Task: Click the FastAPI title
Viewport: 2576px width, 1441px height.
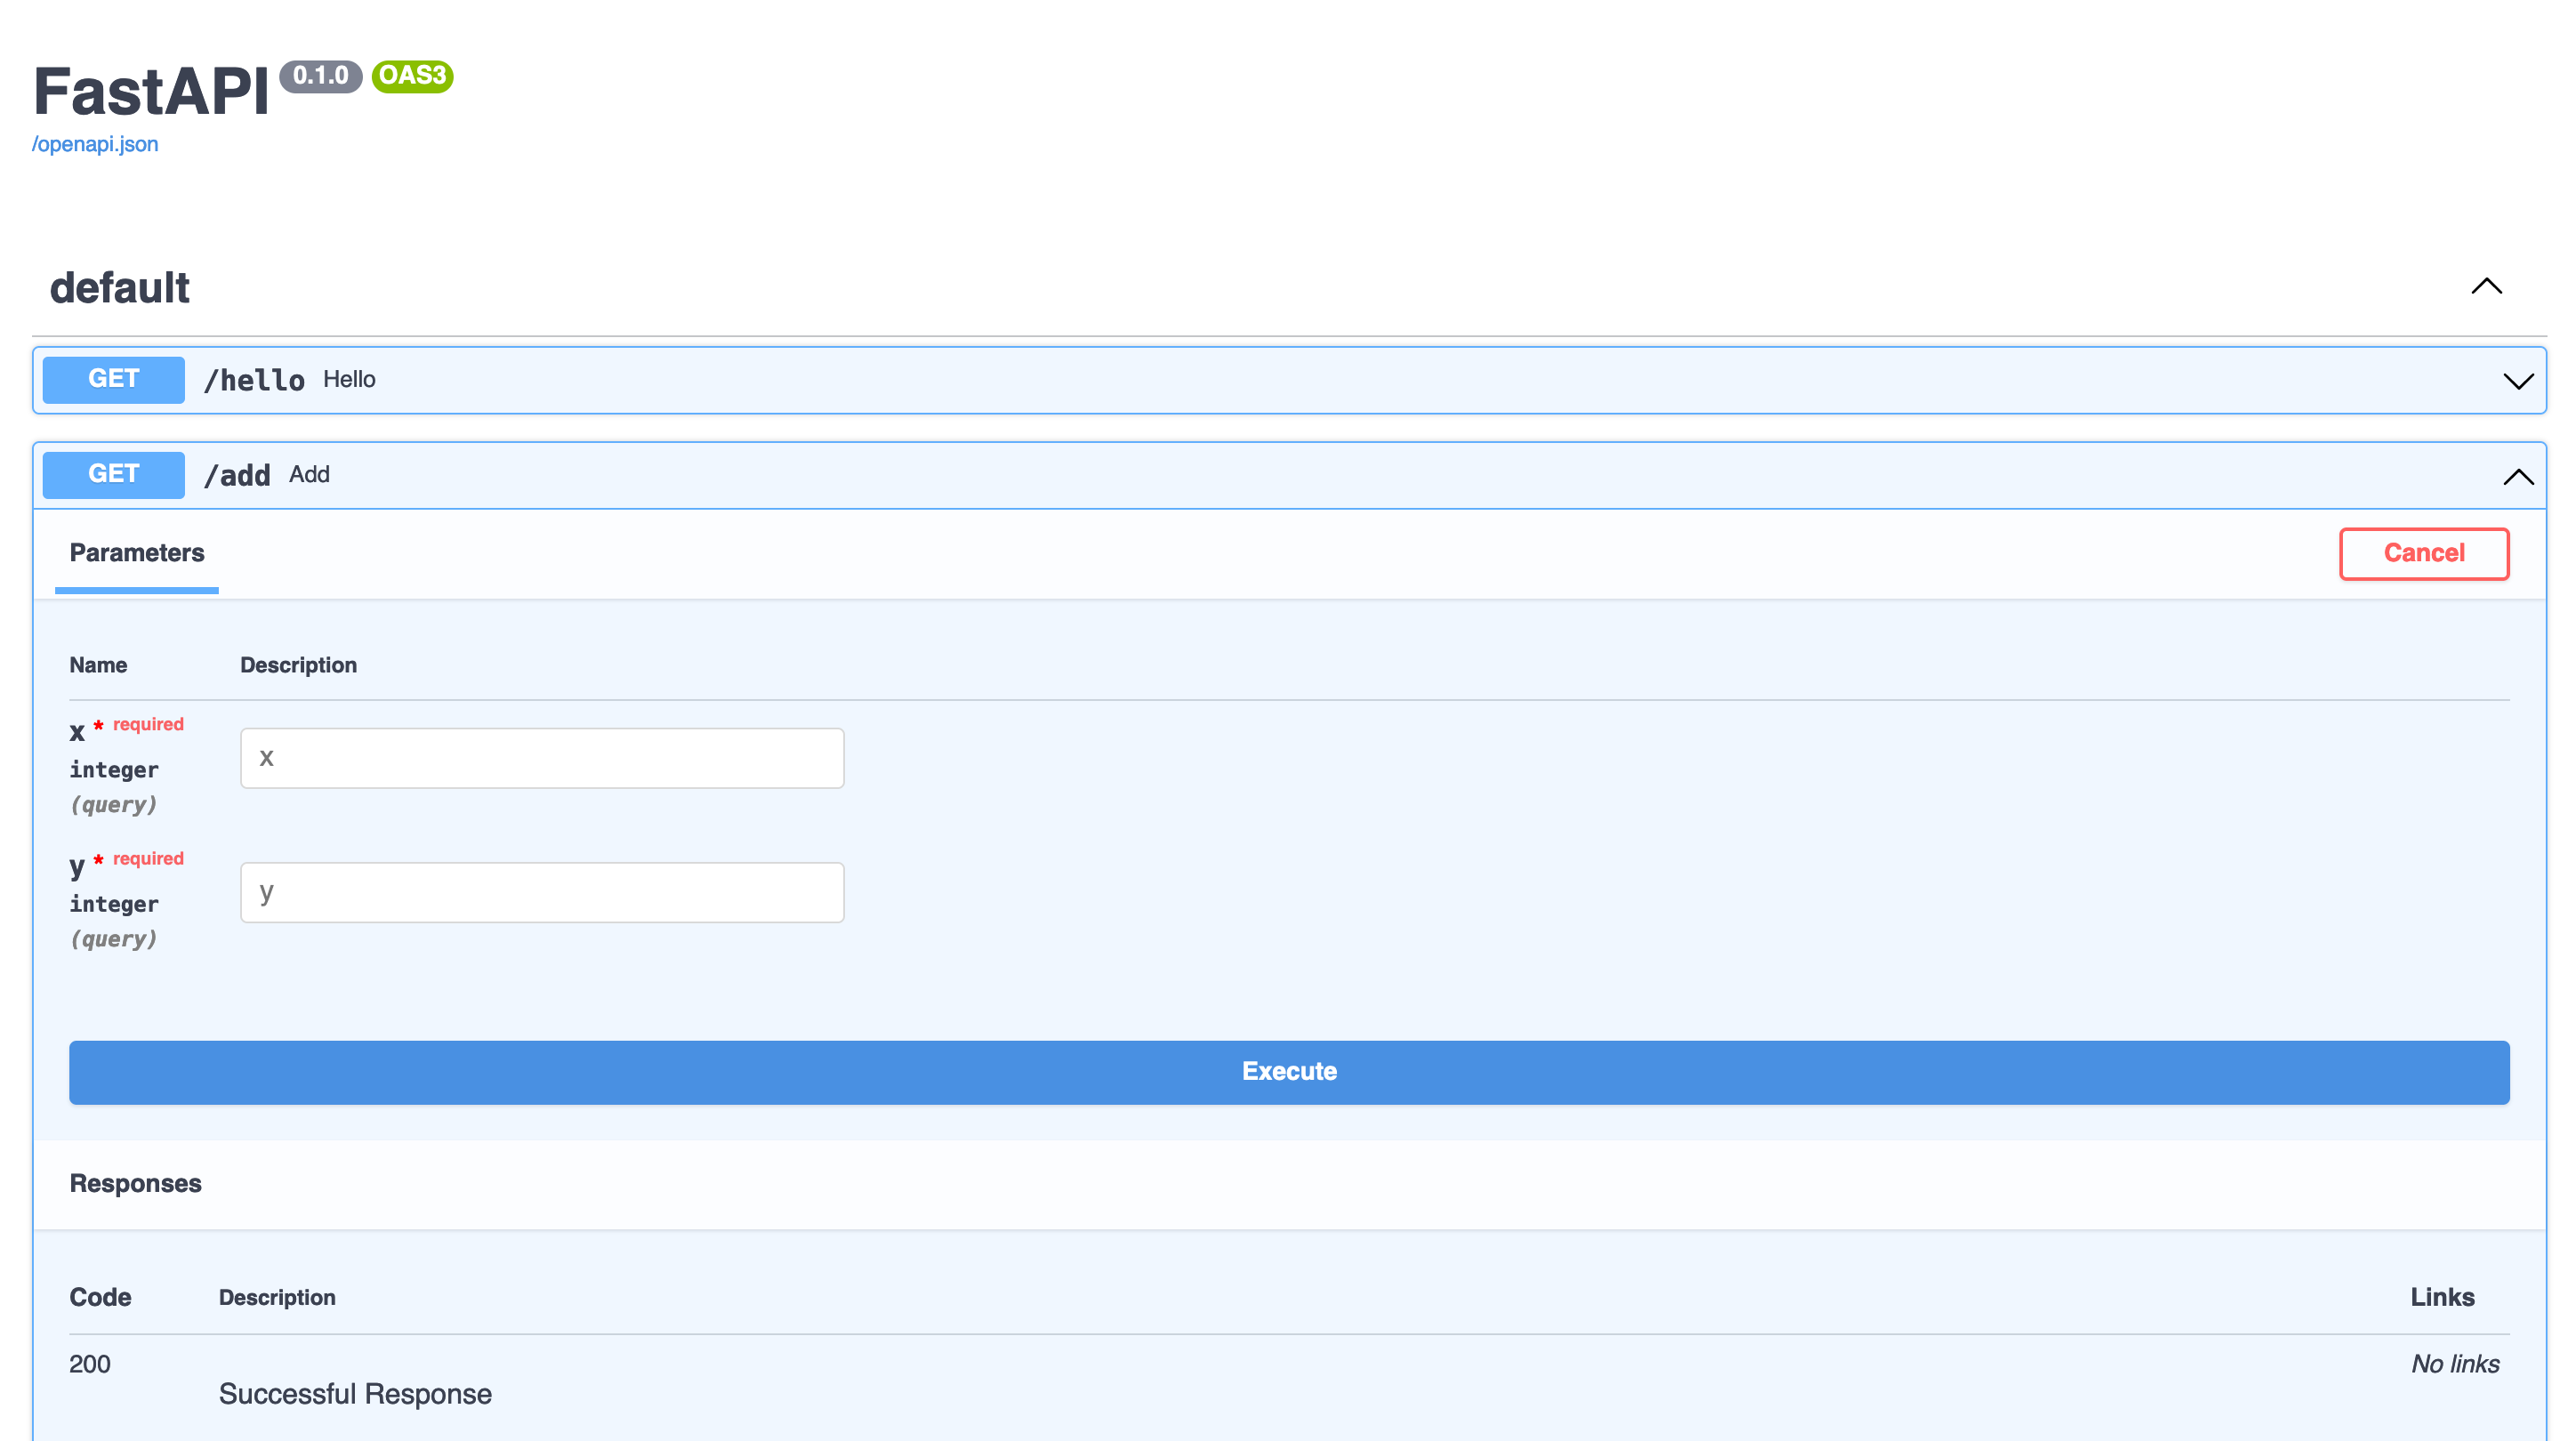Action: tap(151, 92)
